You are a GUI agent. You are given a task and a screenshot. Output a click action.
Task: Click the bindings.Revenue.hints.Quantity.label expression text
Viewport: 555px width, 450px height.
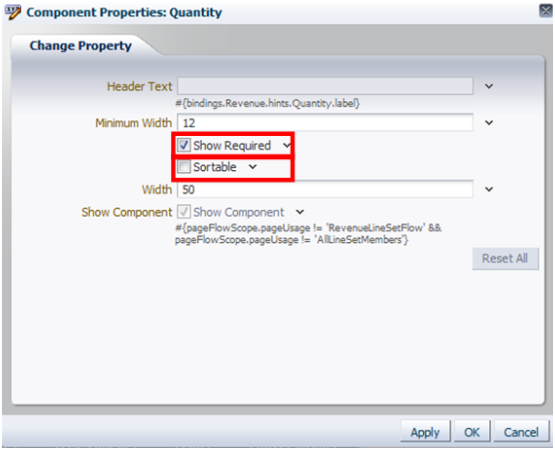[268, 103]
